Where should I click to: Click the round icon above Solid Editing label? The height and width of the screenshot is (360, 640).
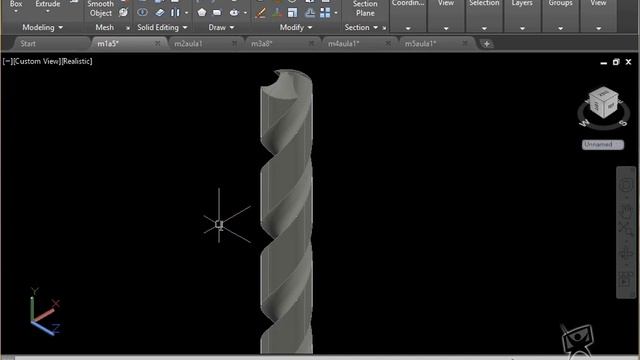(142, 12)
